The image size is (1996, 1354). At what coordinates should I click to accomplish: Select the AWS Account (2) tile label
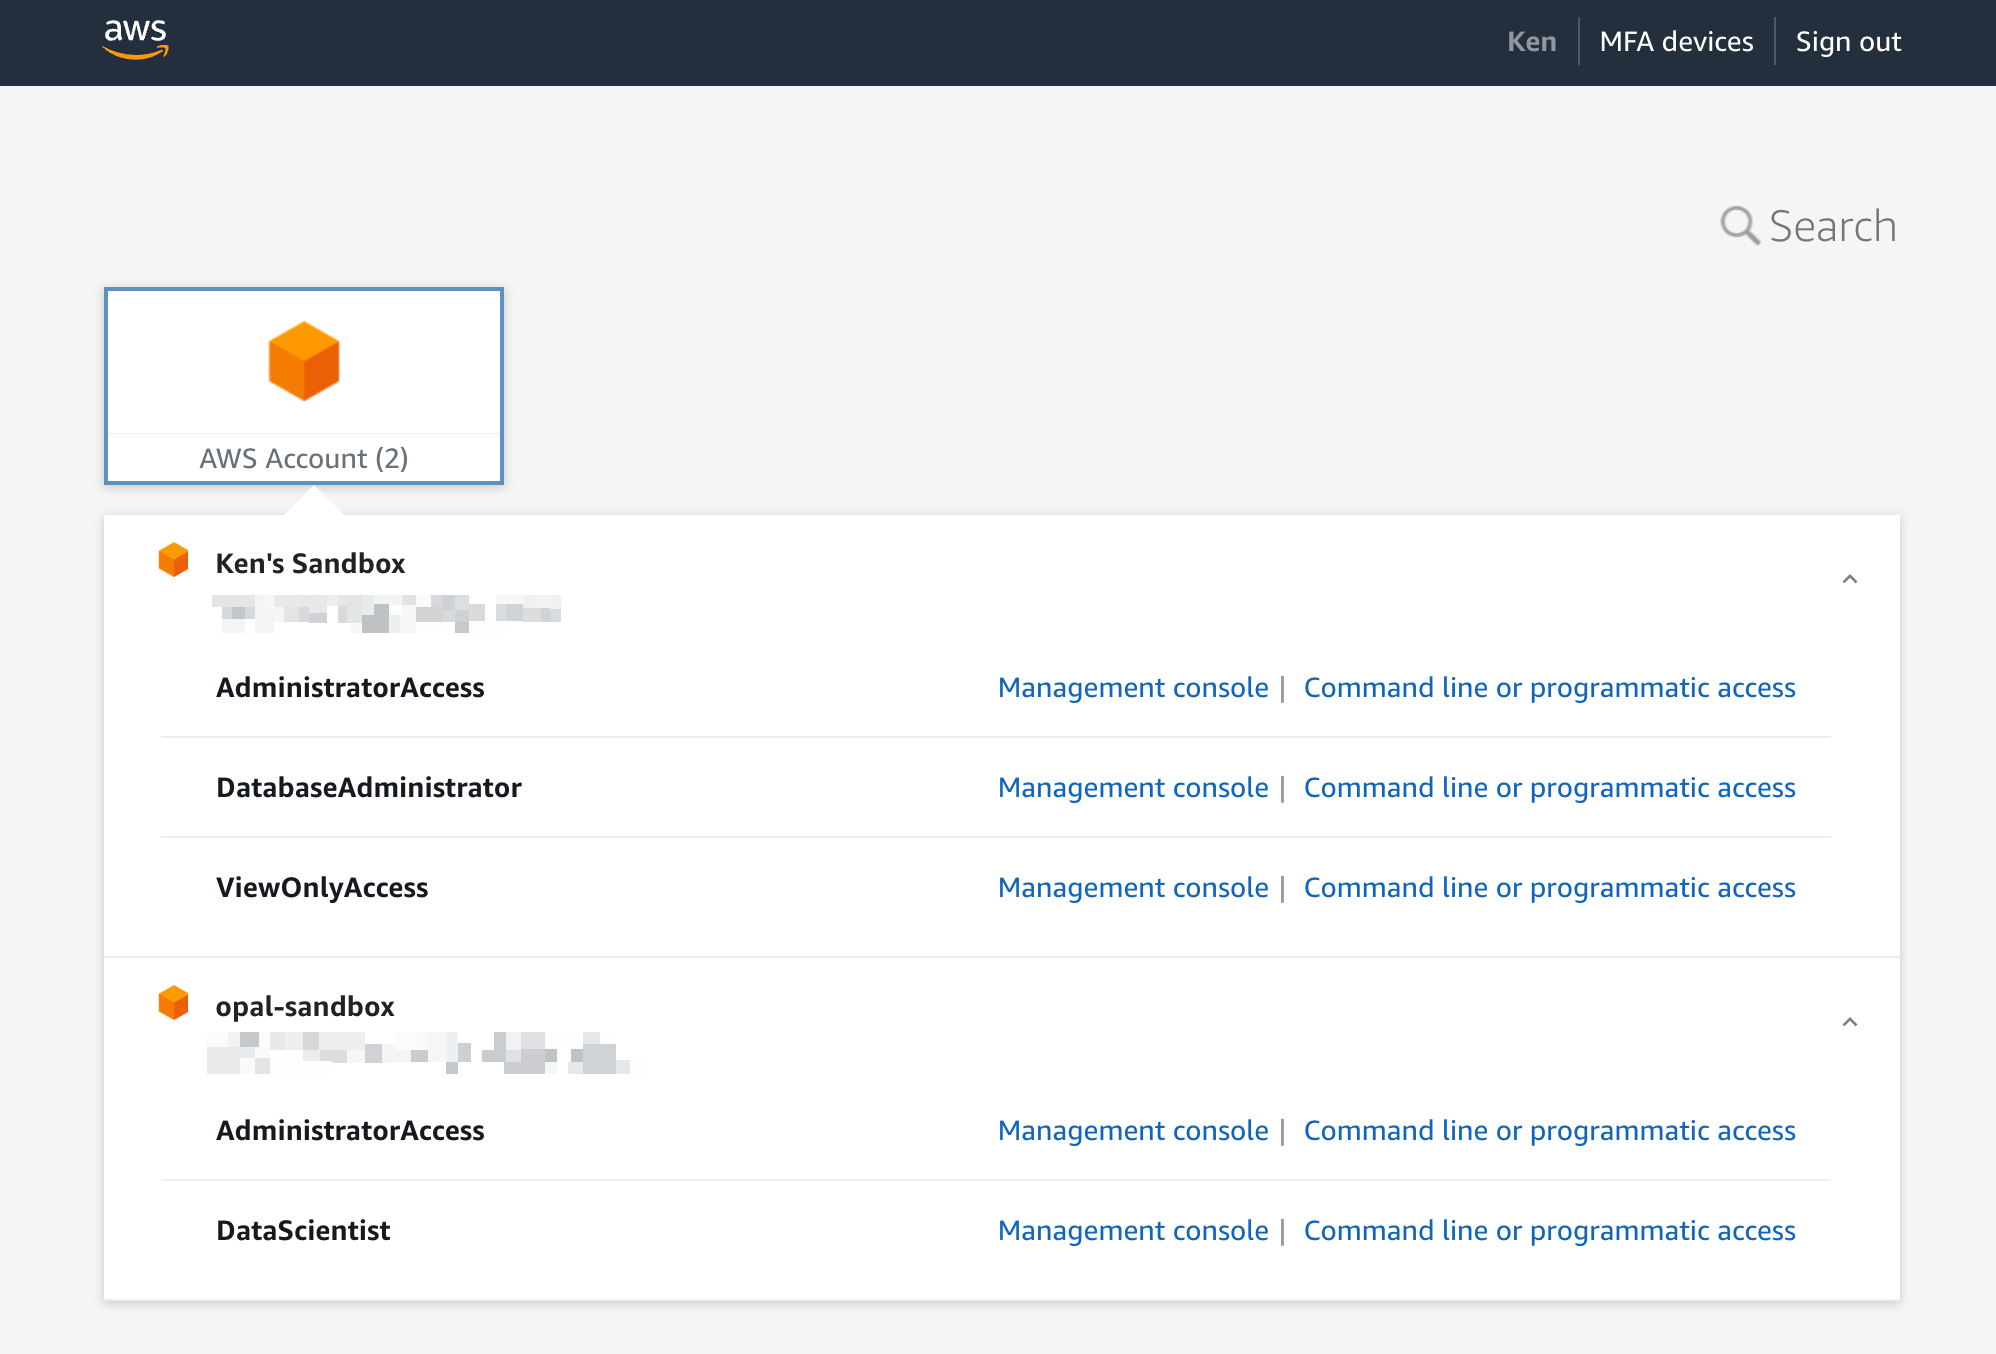[x=304, y=458]
